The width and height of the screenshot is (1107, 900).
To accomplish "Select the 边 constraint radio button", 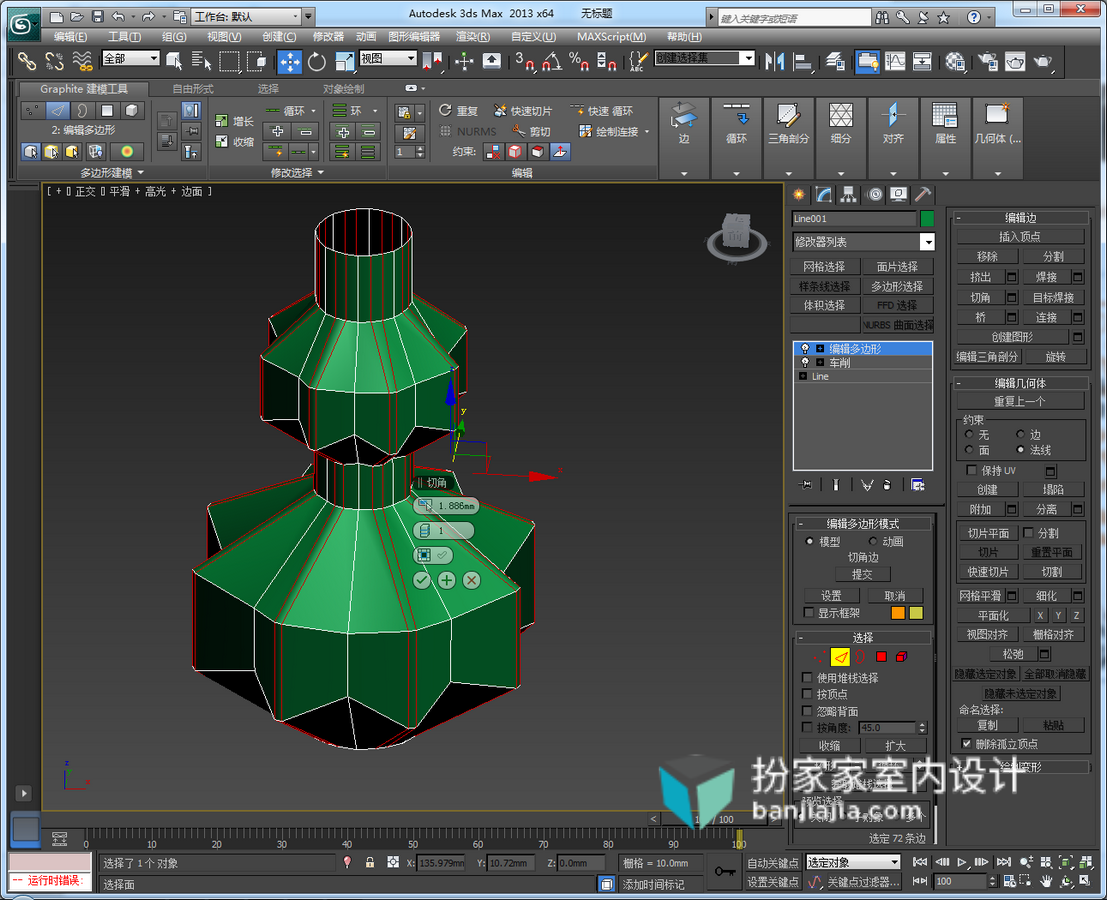I will pyautogui.click(x=1020, y=434).
